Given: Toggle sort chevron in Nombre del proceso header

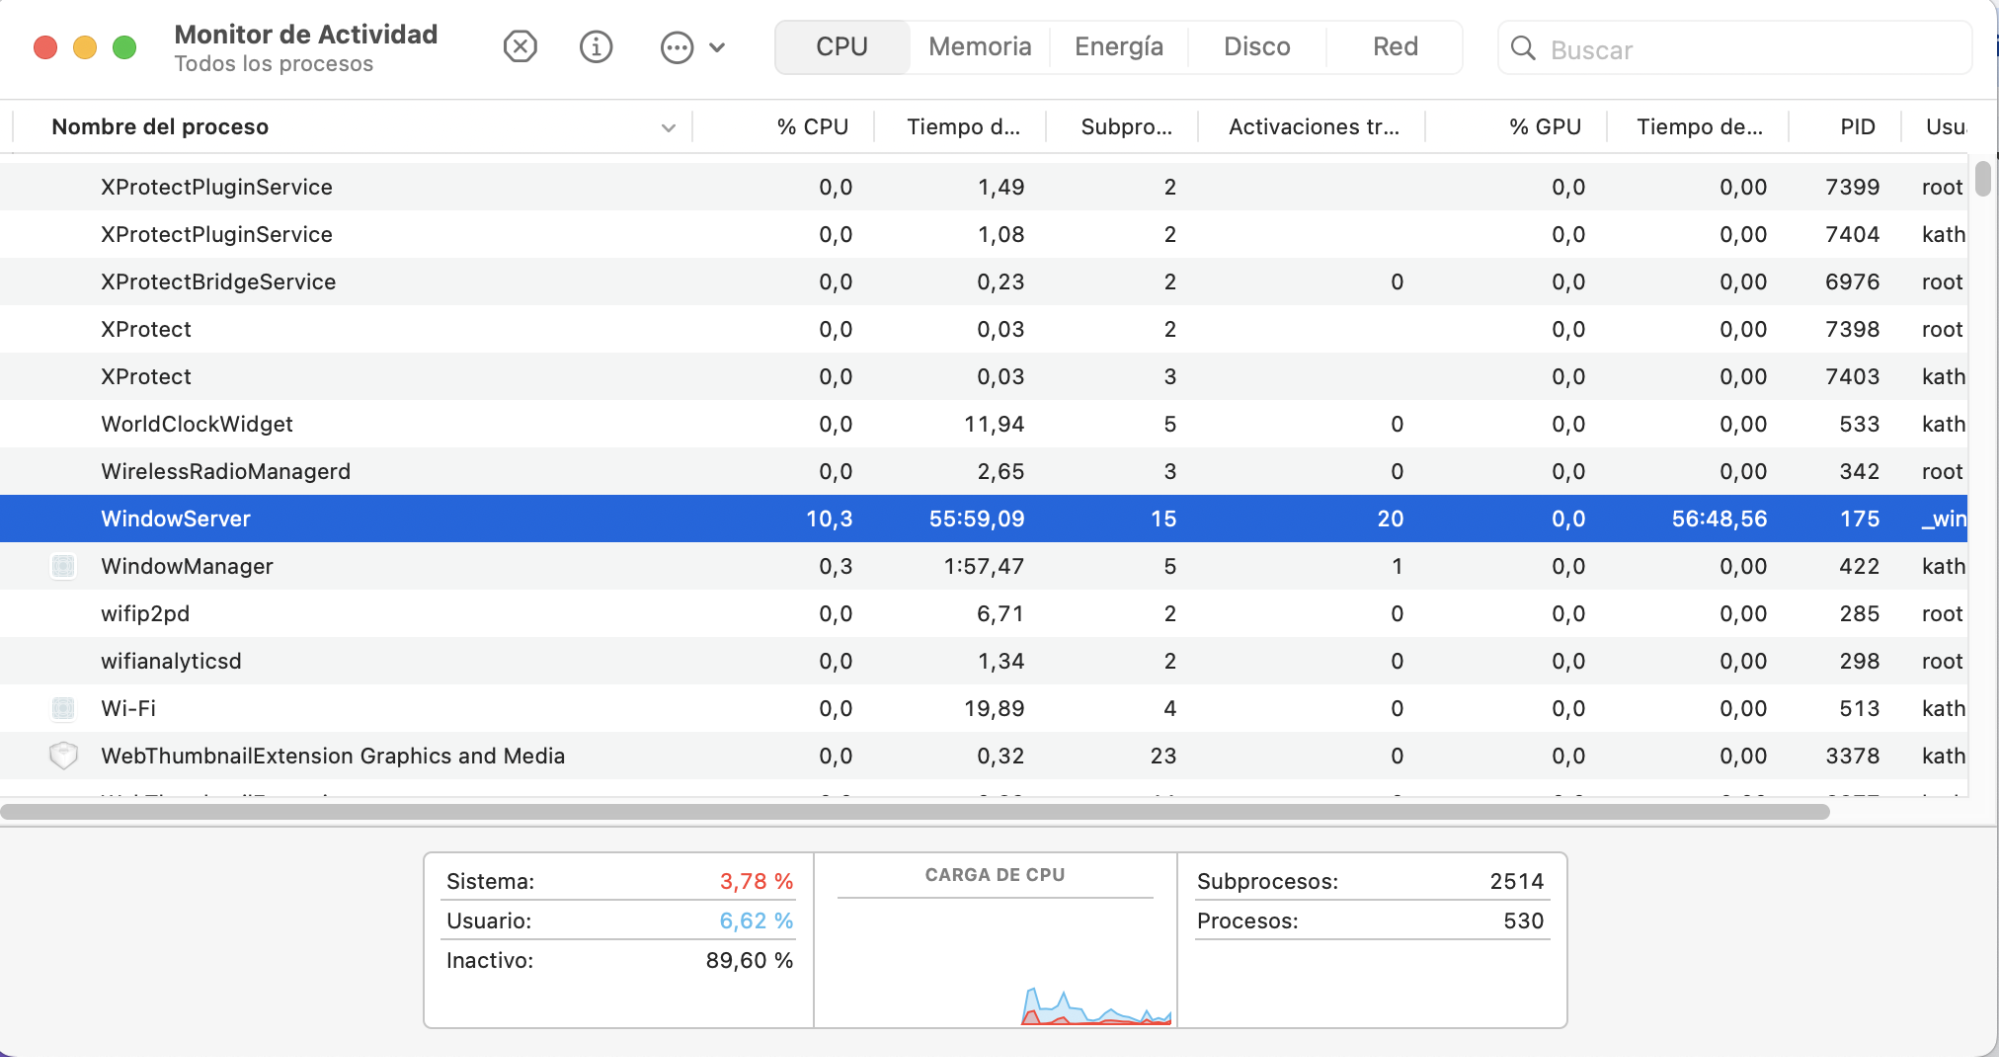Looking at the screenshot, I should coord(669,128).
